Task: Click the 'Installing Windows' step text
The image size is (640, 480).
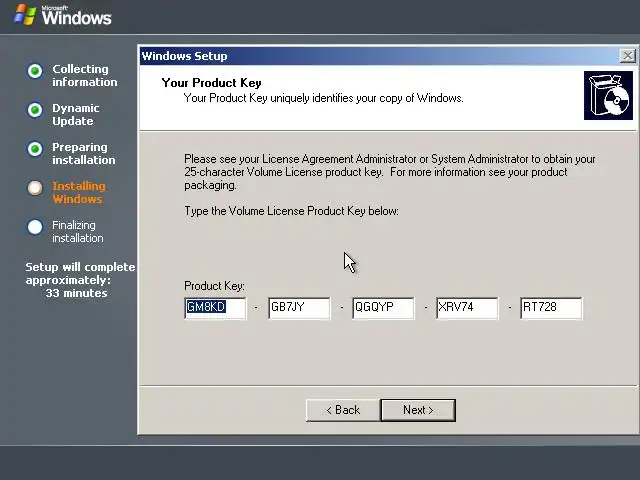Action: 79,193
